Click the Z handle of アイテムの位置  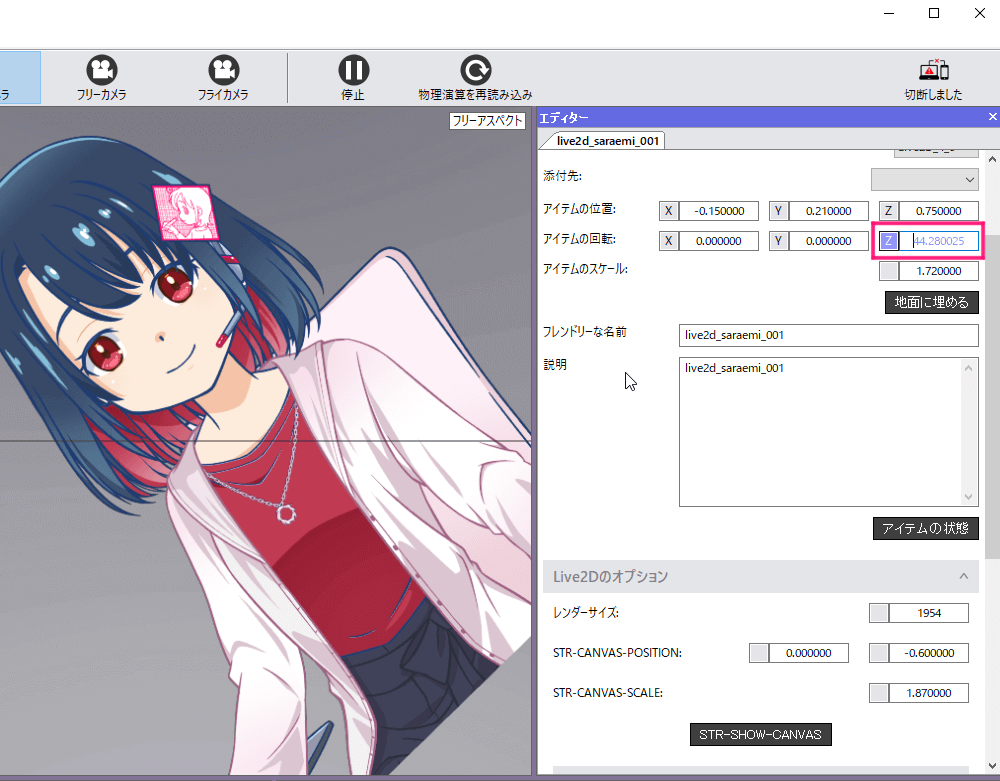pyautogui.click(x=888, y=211)
